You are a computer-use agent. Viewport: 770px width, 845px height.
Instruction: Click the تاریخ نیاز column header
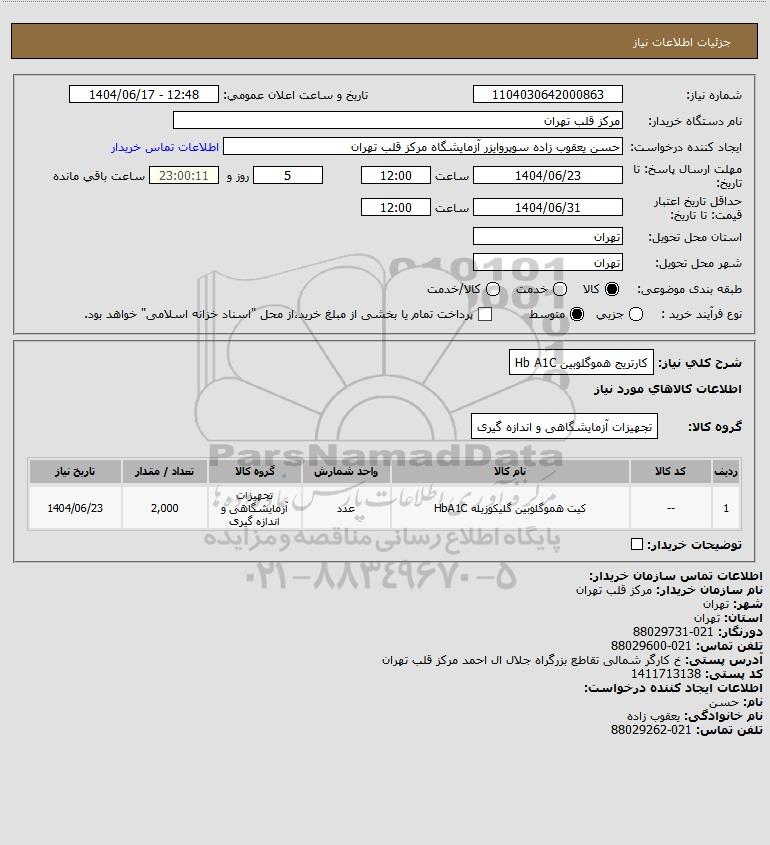75,472
